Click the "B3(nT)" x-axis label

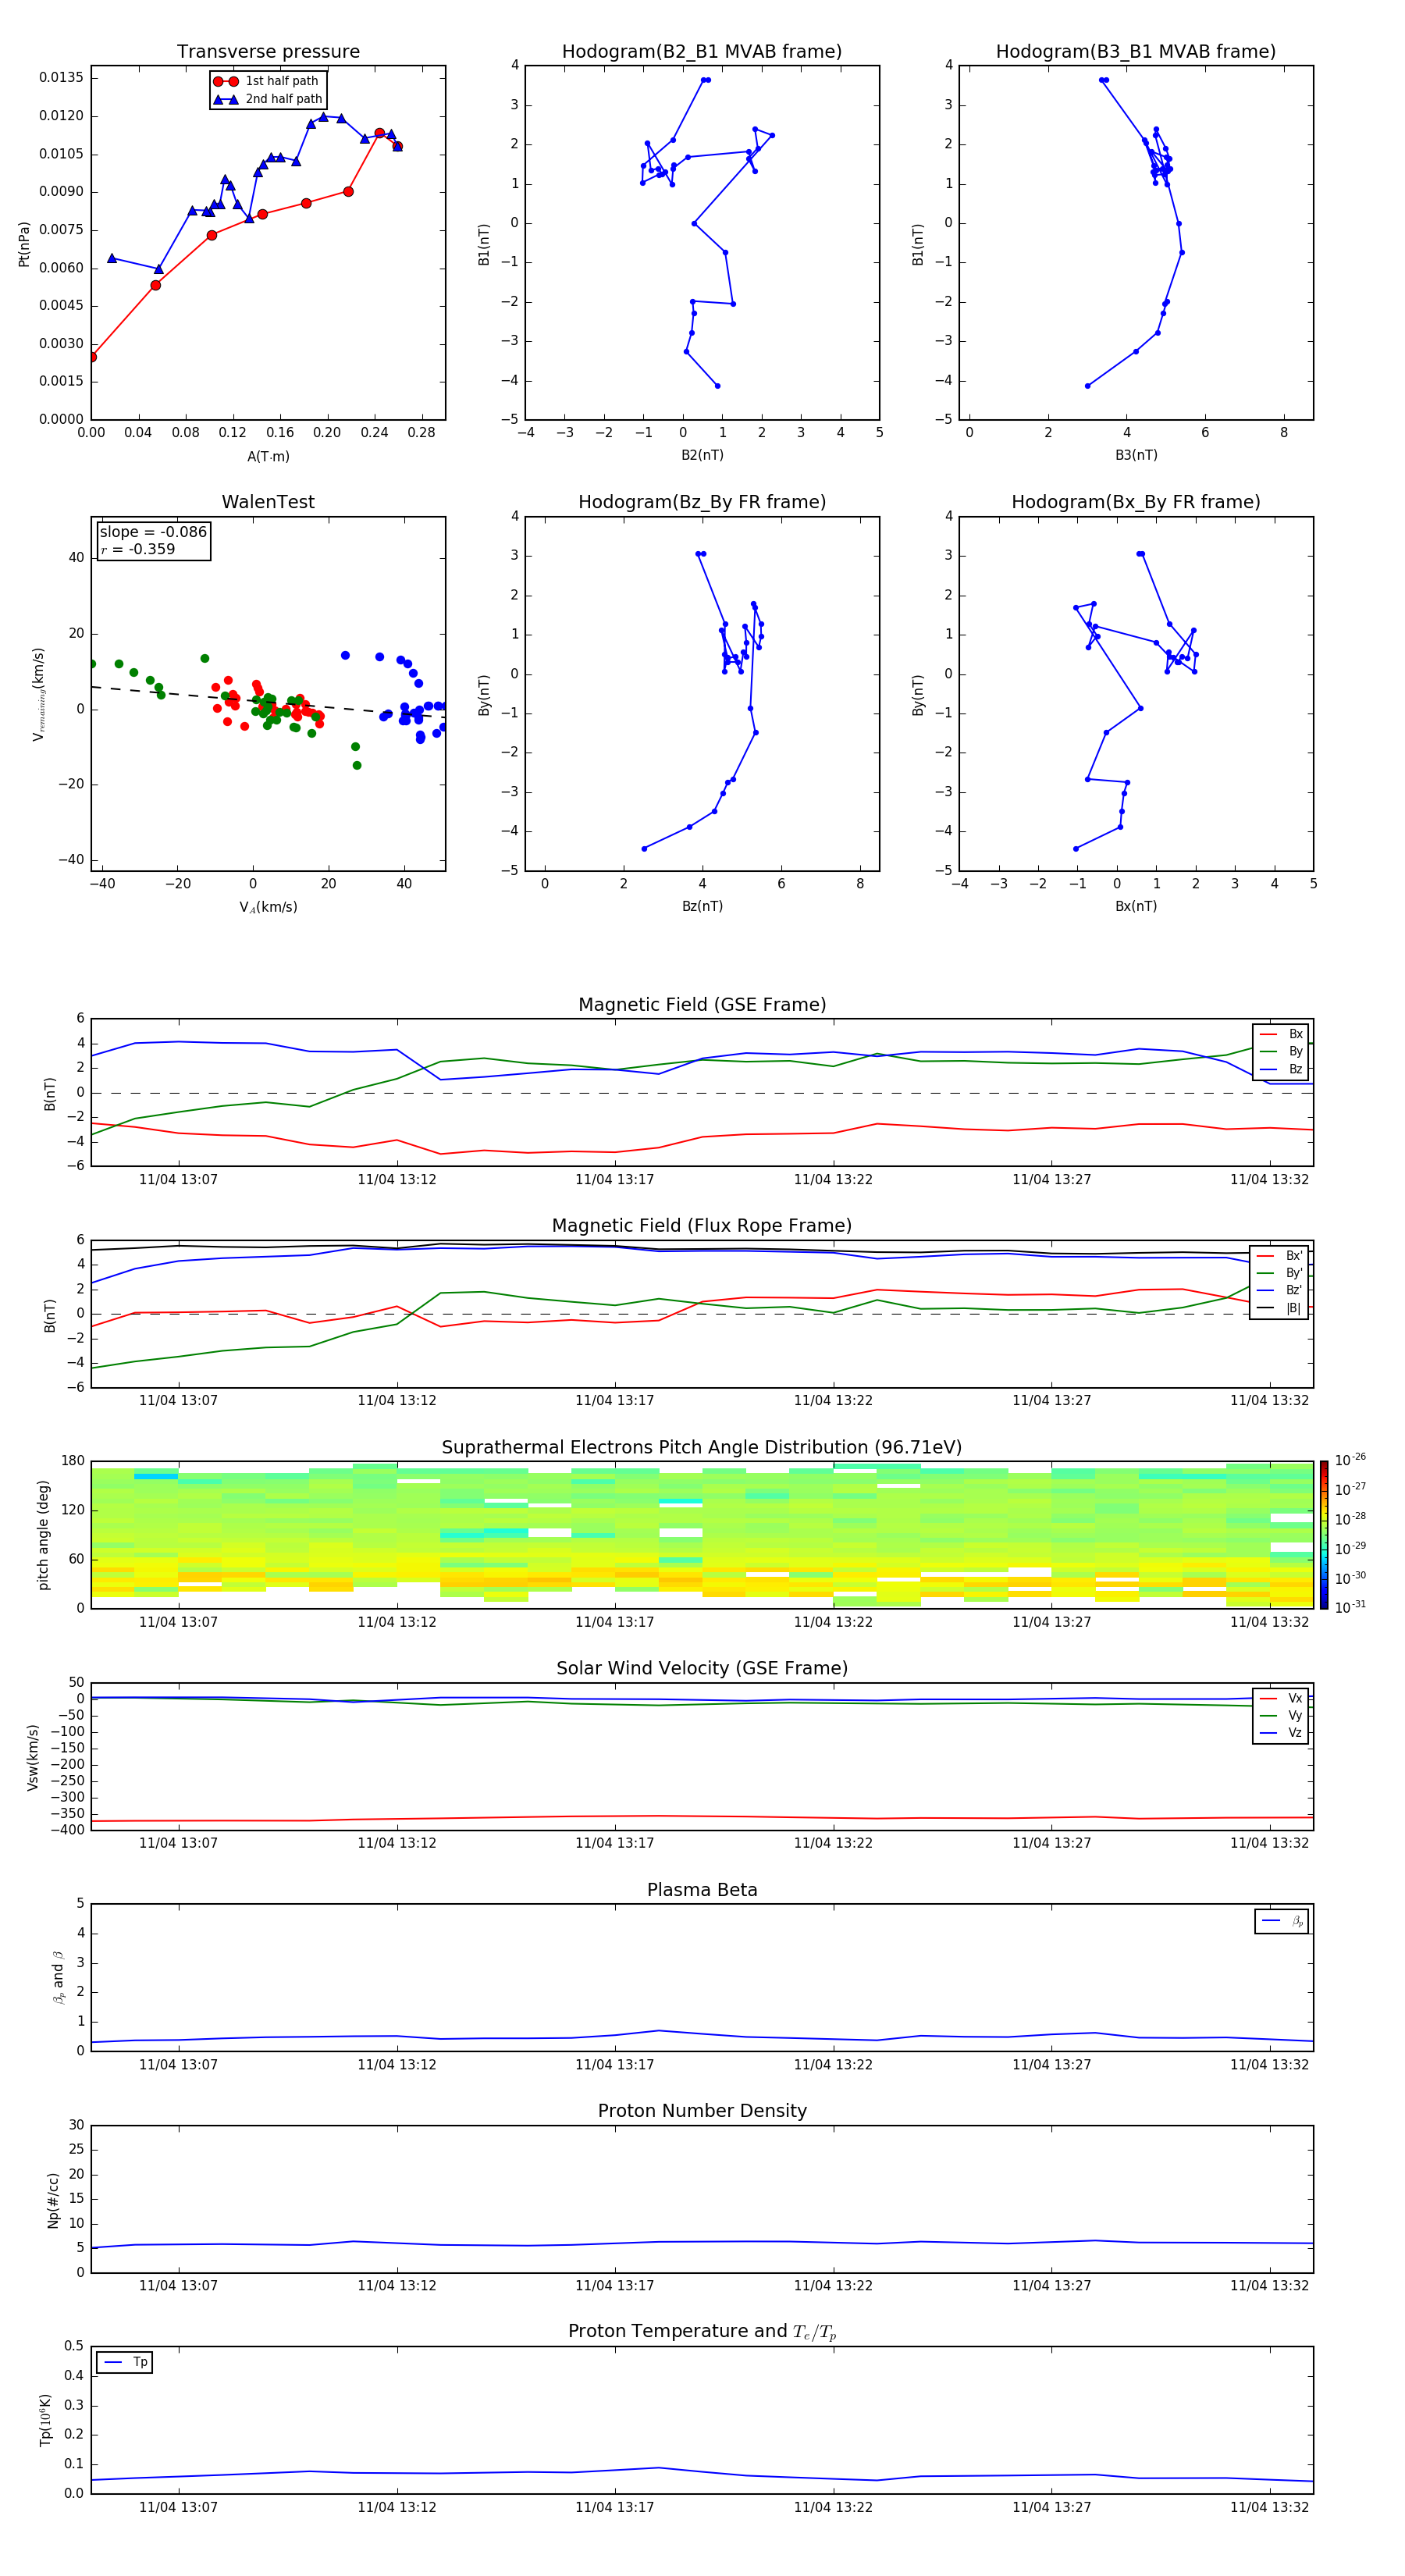[x=1136, y=455]
